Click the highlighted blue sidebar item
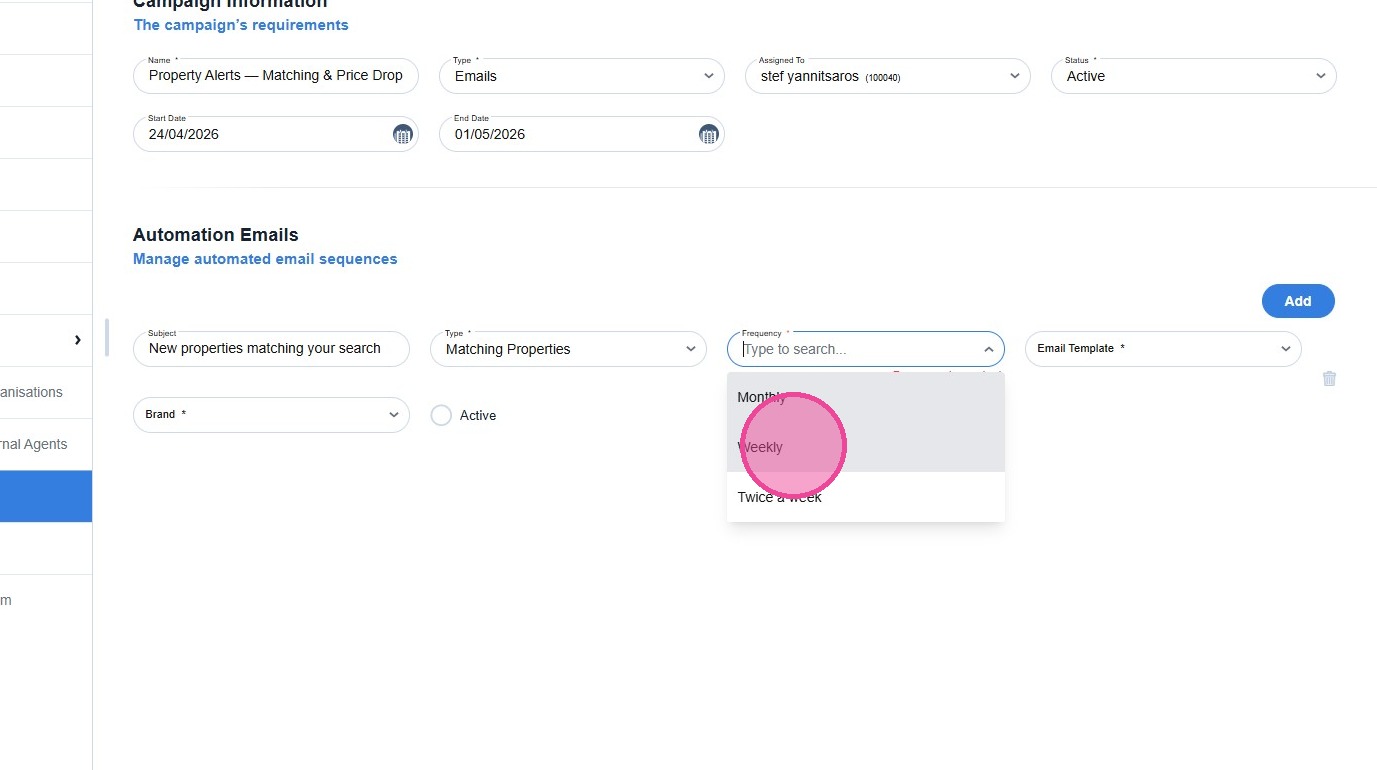1377x770 pixels. [x=46, y=496]
